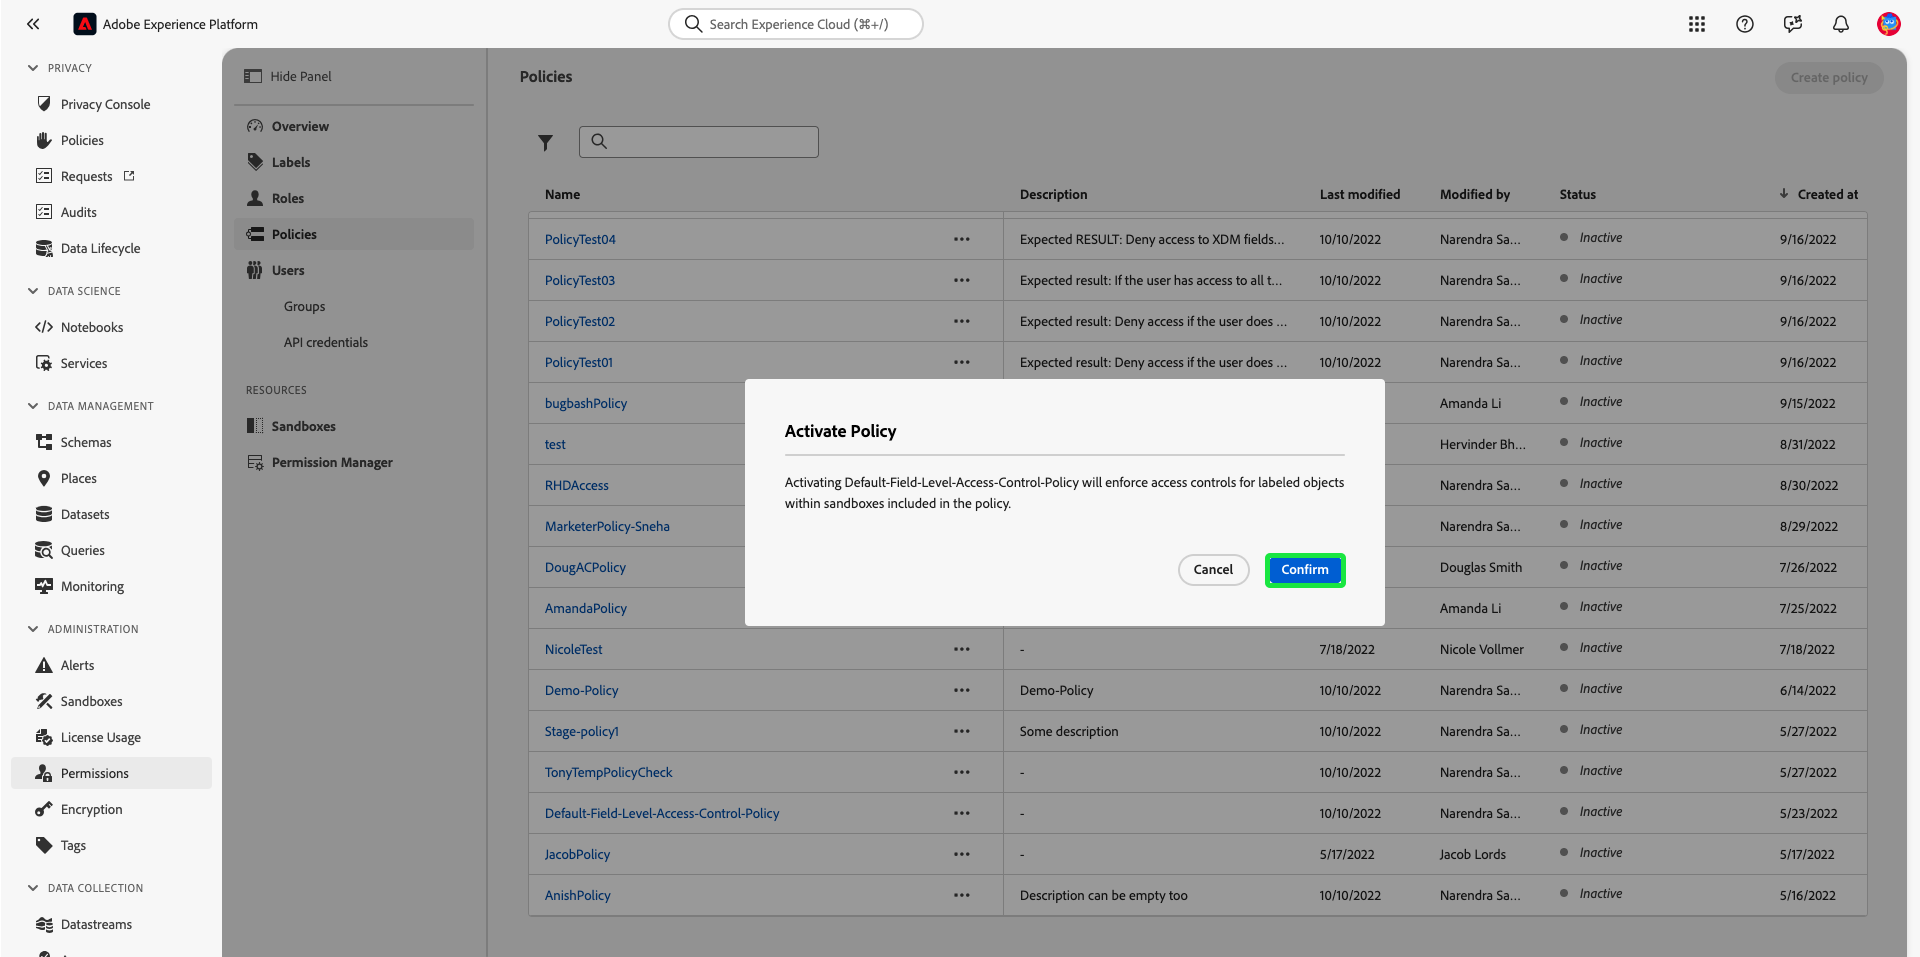The image size is (1920, 957).
Task: Open Permission Manager in Resources
Action: [332, 462]
